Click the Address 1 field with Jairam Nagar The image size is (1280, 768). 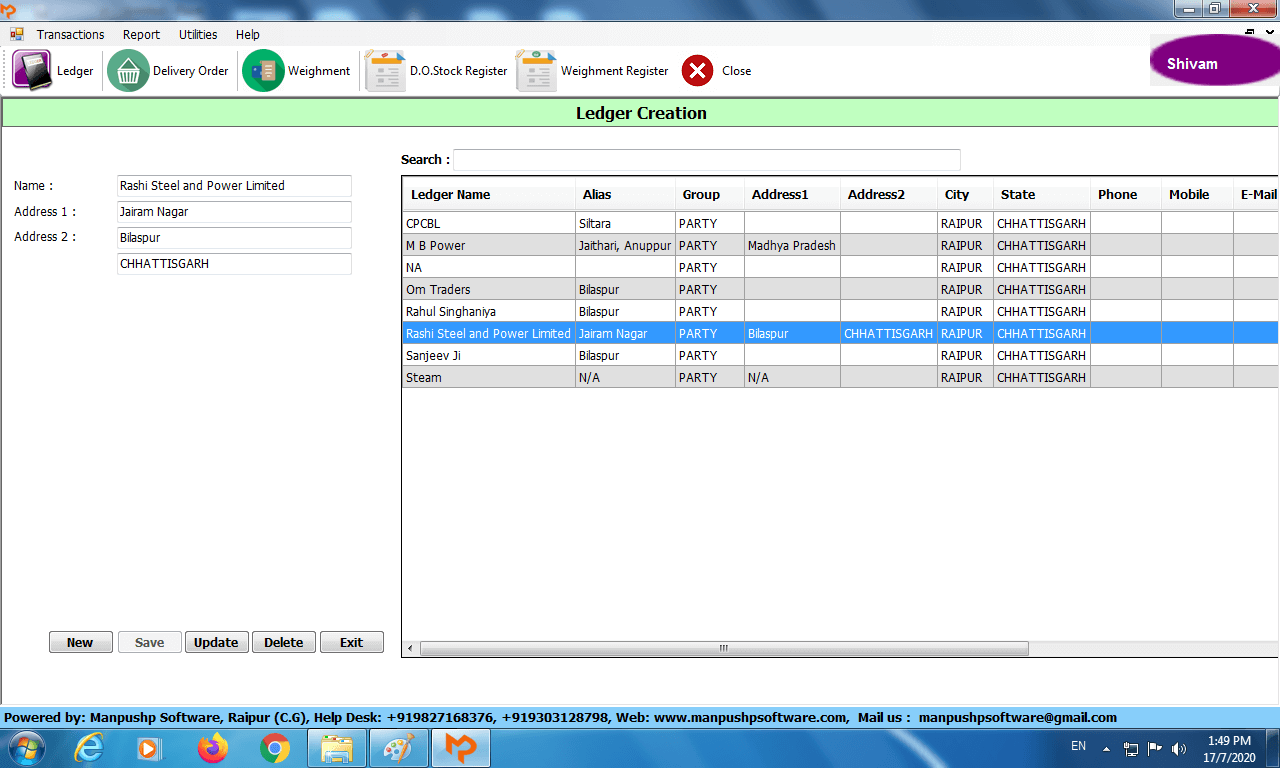(234, 212)
